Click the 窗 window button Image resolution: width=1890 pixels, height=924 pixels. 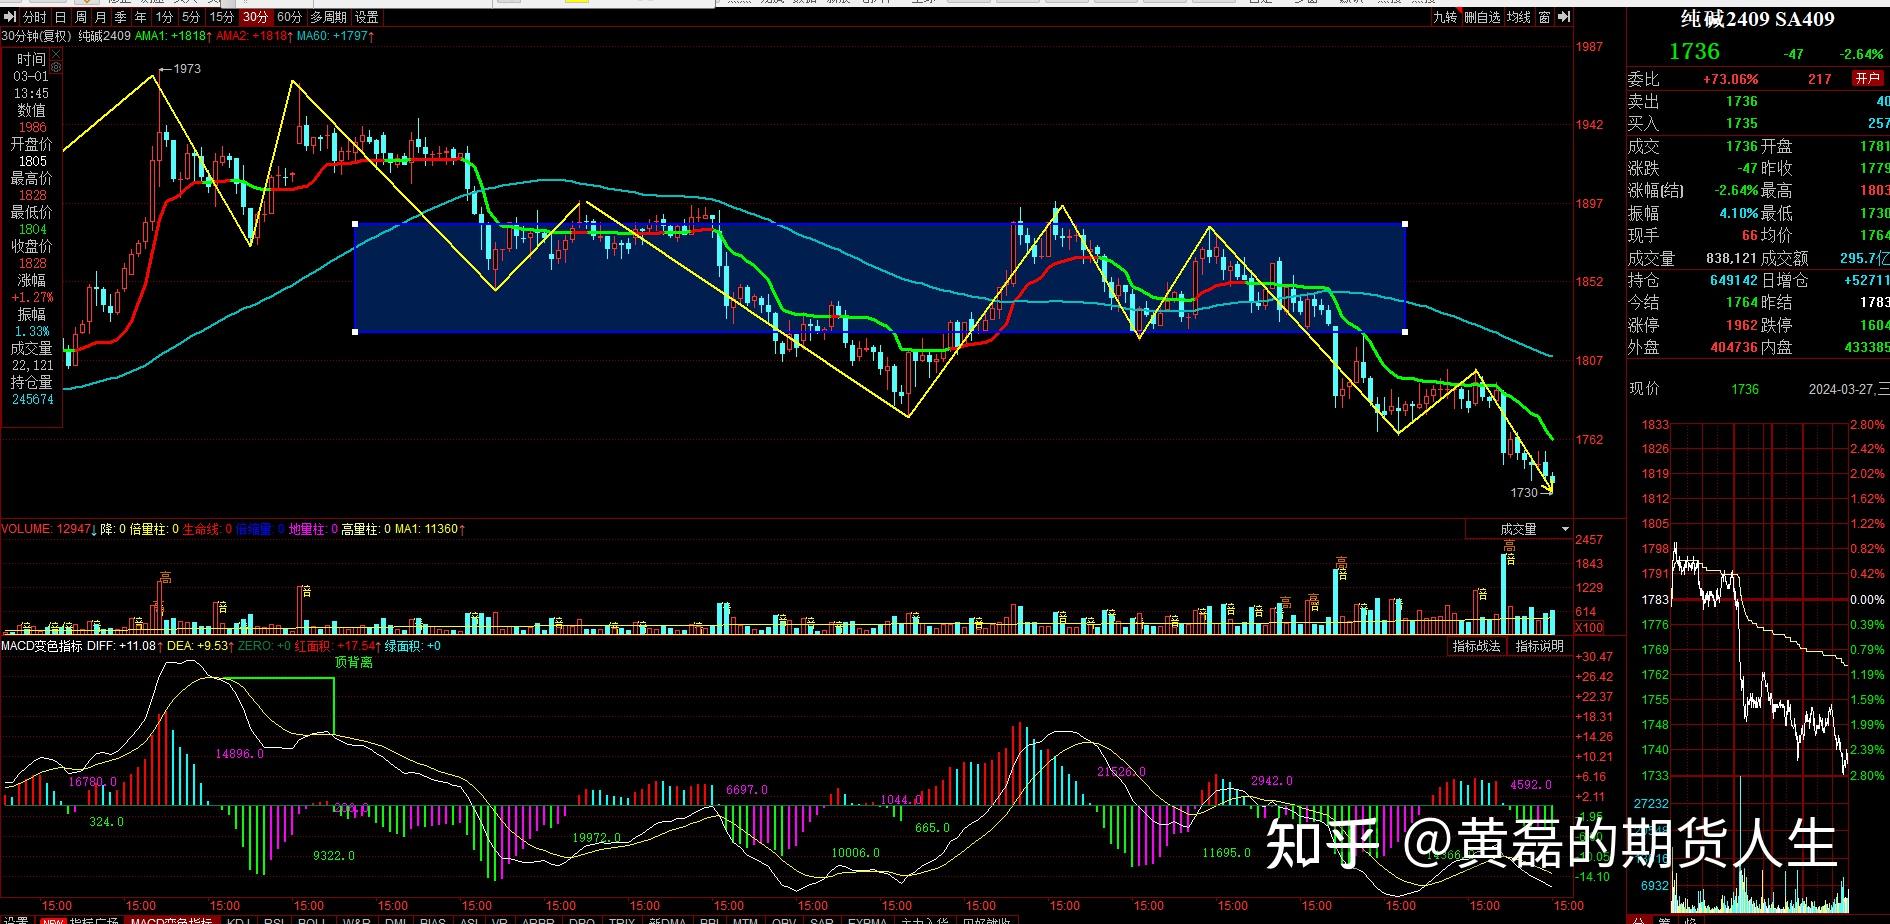[1545, 17]
